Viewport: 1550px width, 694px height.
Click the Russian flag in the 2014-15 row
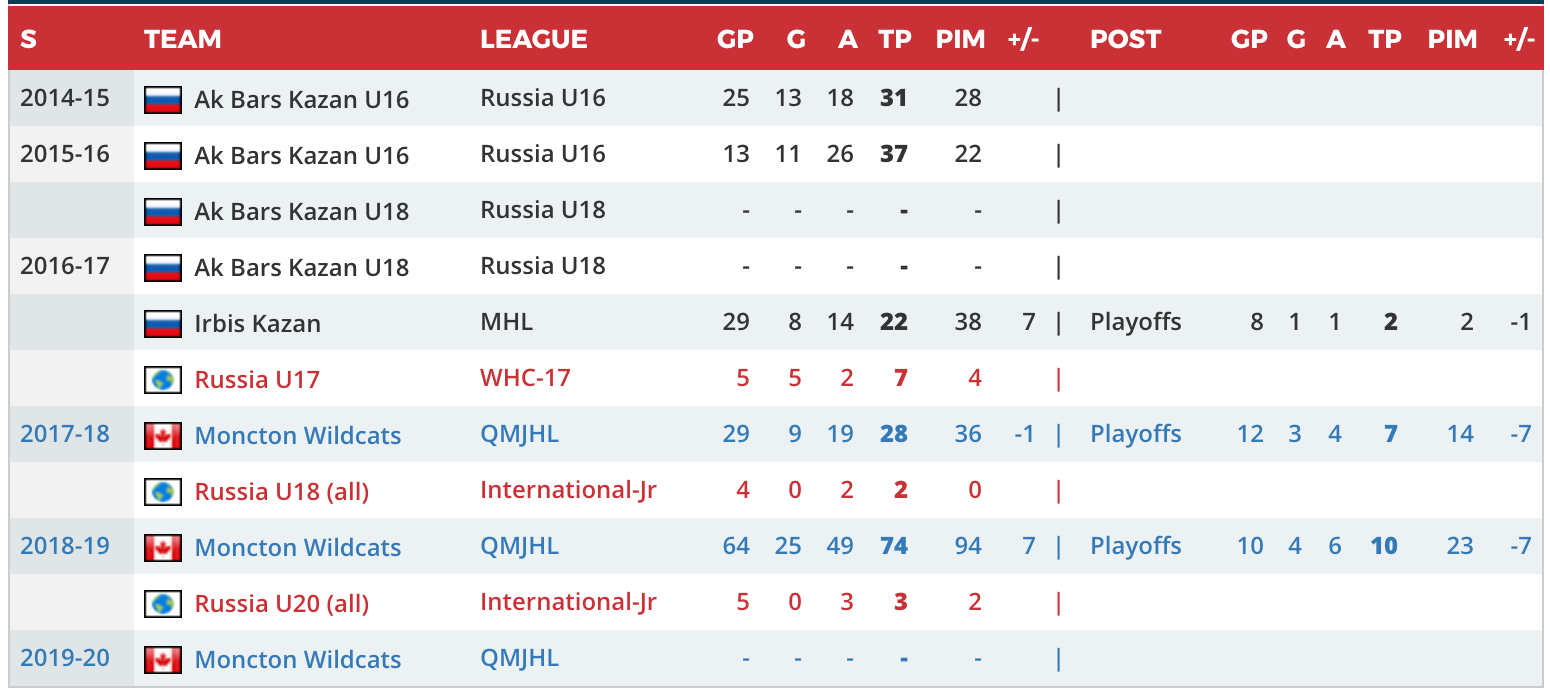click(162, 99)
